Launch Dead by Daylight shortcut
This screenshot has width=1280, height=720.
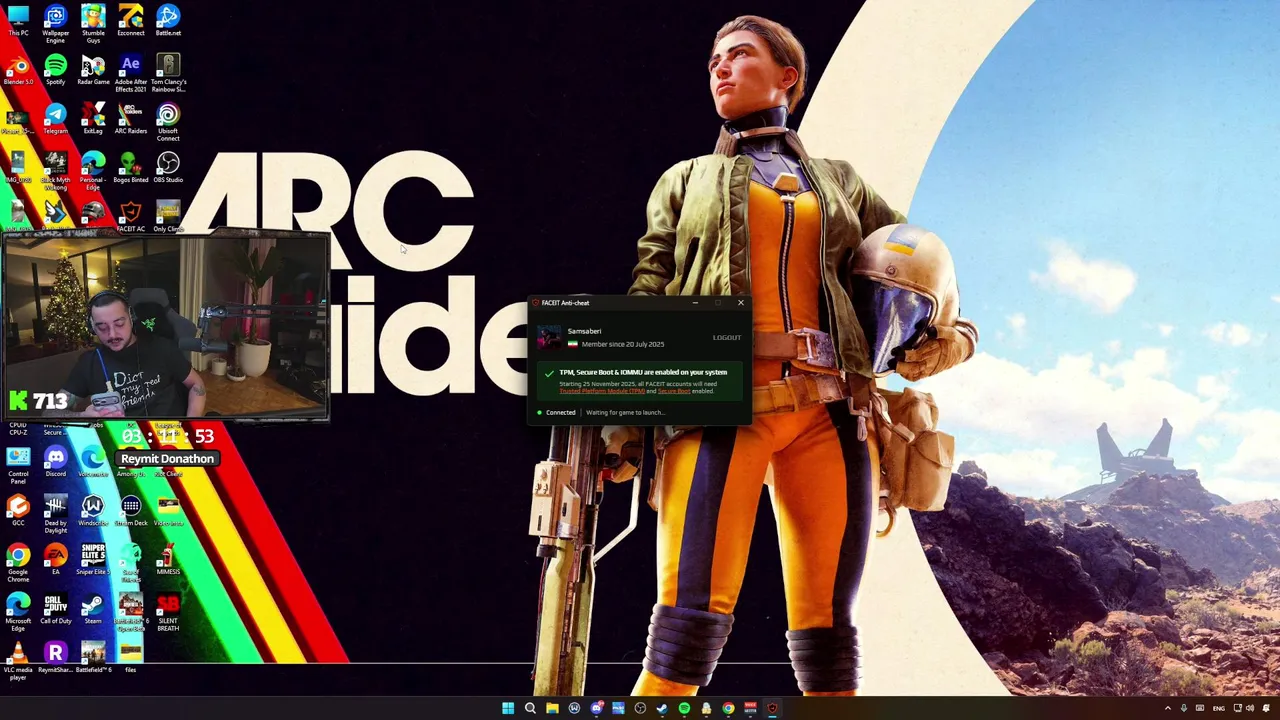coord(55,514)
